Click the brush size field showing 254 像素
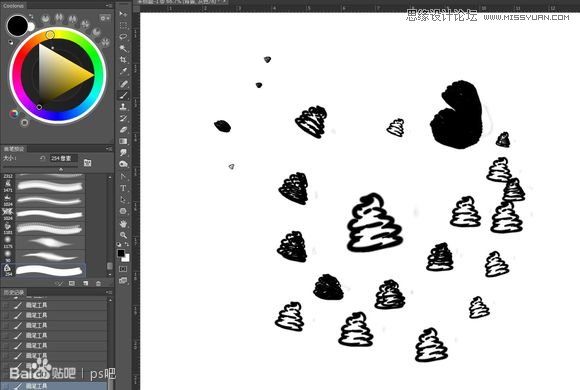The height and width of the screenshot is (390, 580). point(63,158)
